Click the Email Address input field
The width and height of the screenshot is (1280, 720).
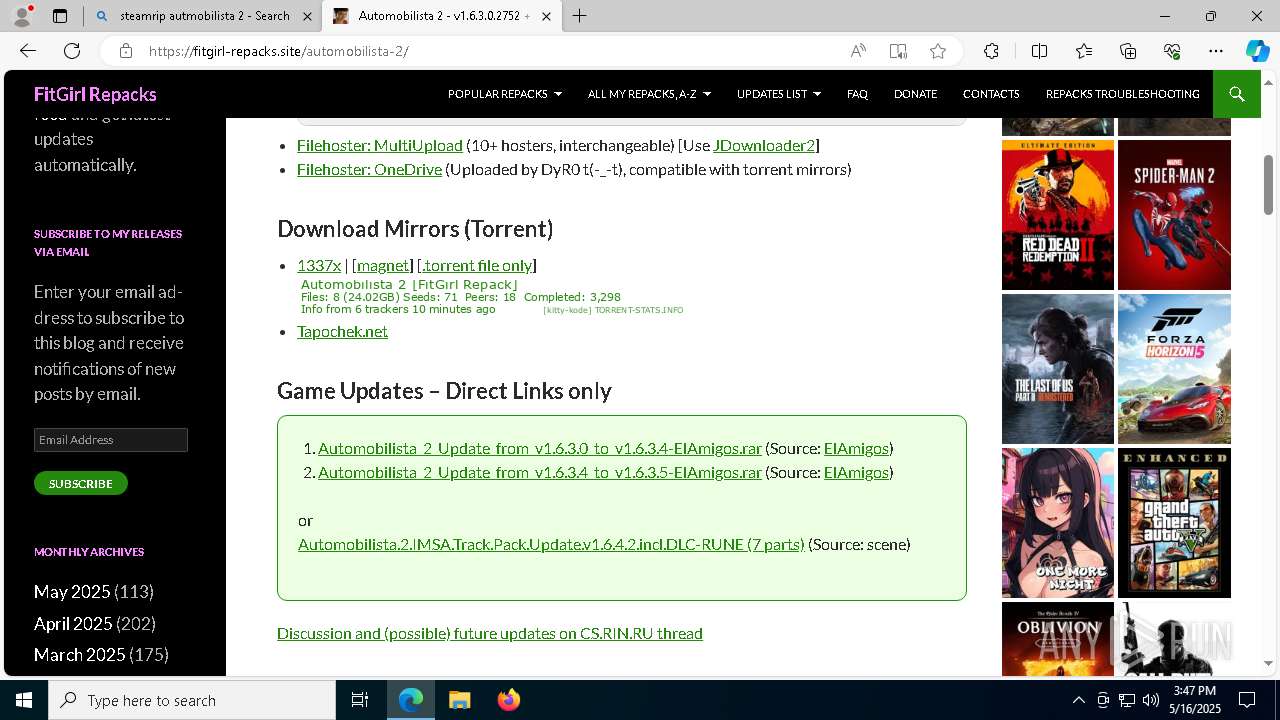pos(111,440)
